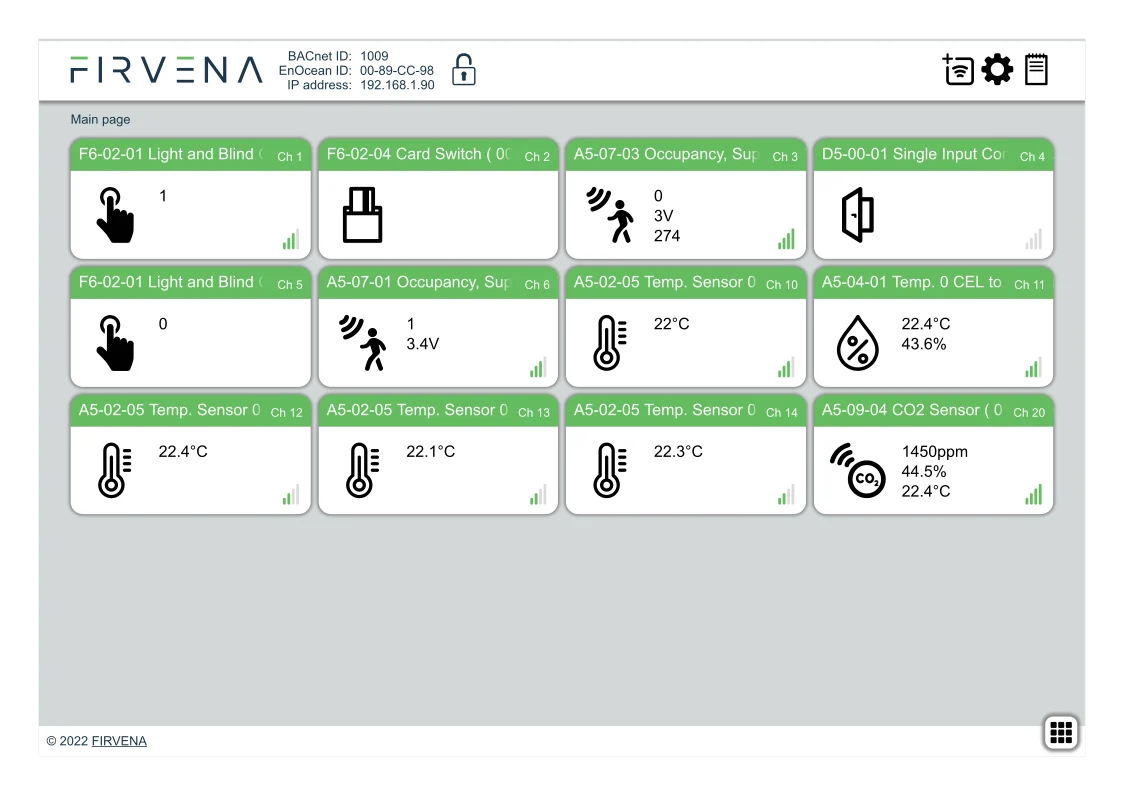Viewport: 1124px width, 795px height.
Task: Open settings with the gear icon
Action: tap(997, 70)
